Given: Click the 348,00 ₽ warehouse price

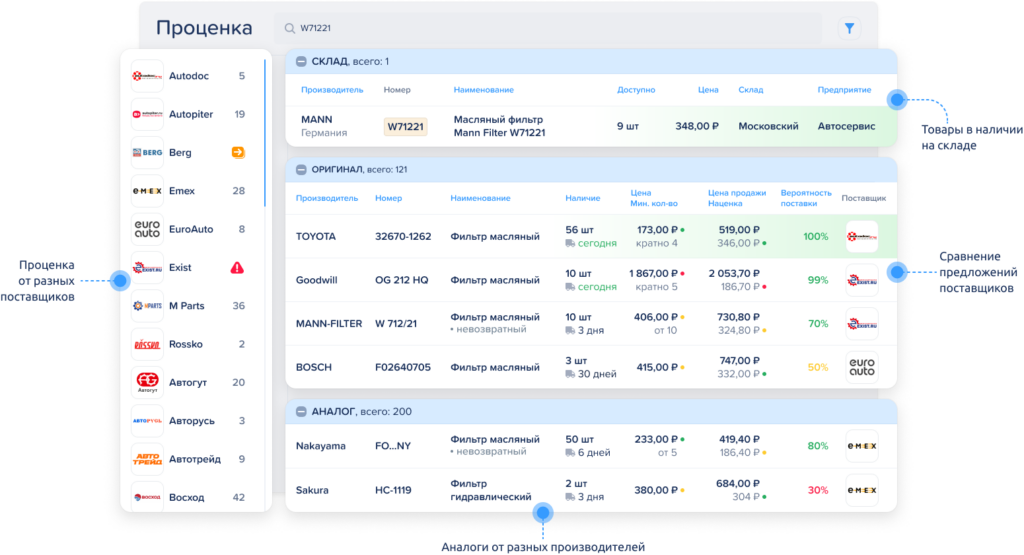Looking at the screenshot, I should [x=697, y=126].
